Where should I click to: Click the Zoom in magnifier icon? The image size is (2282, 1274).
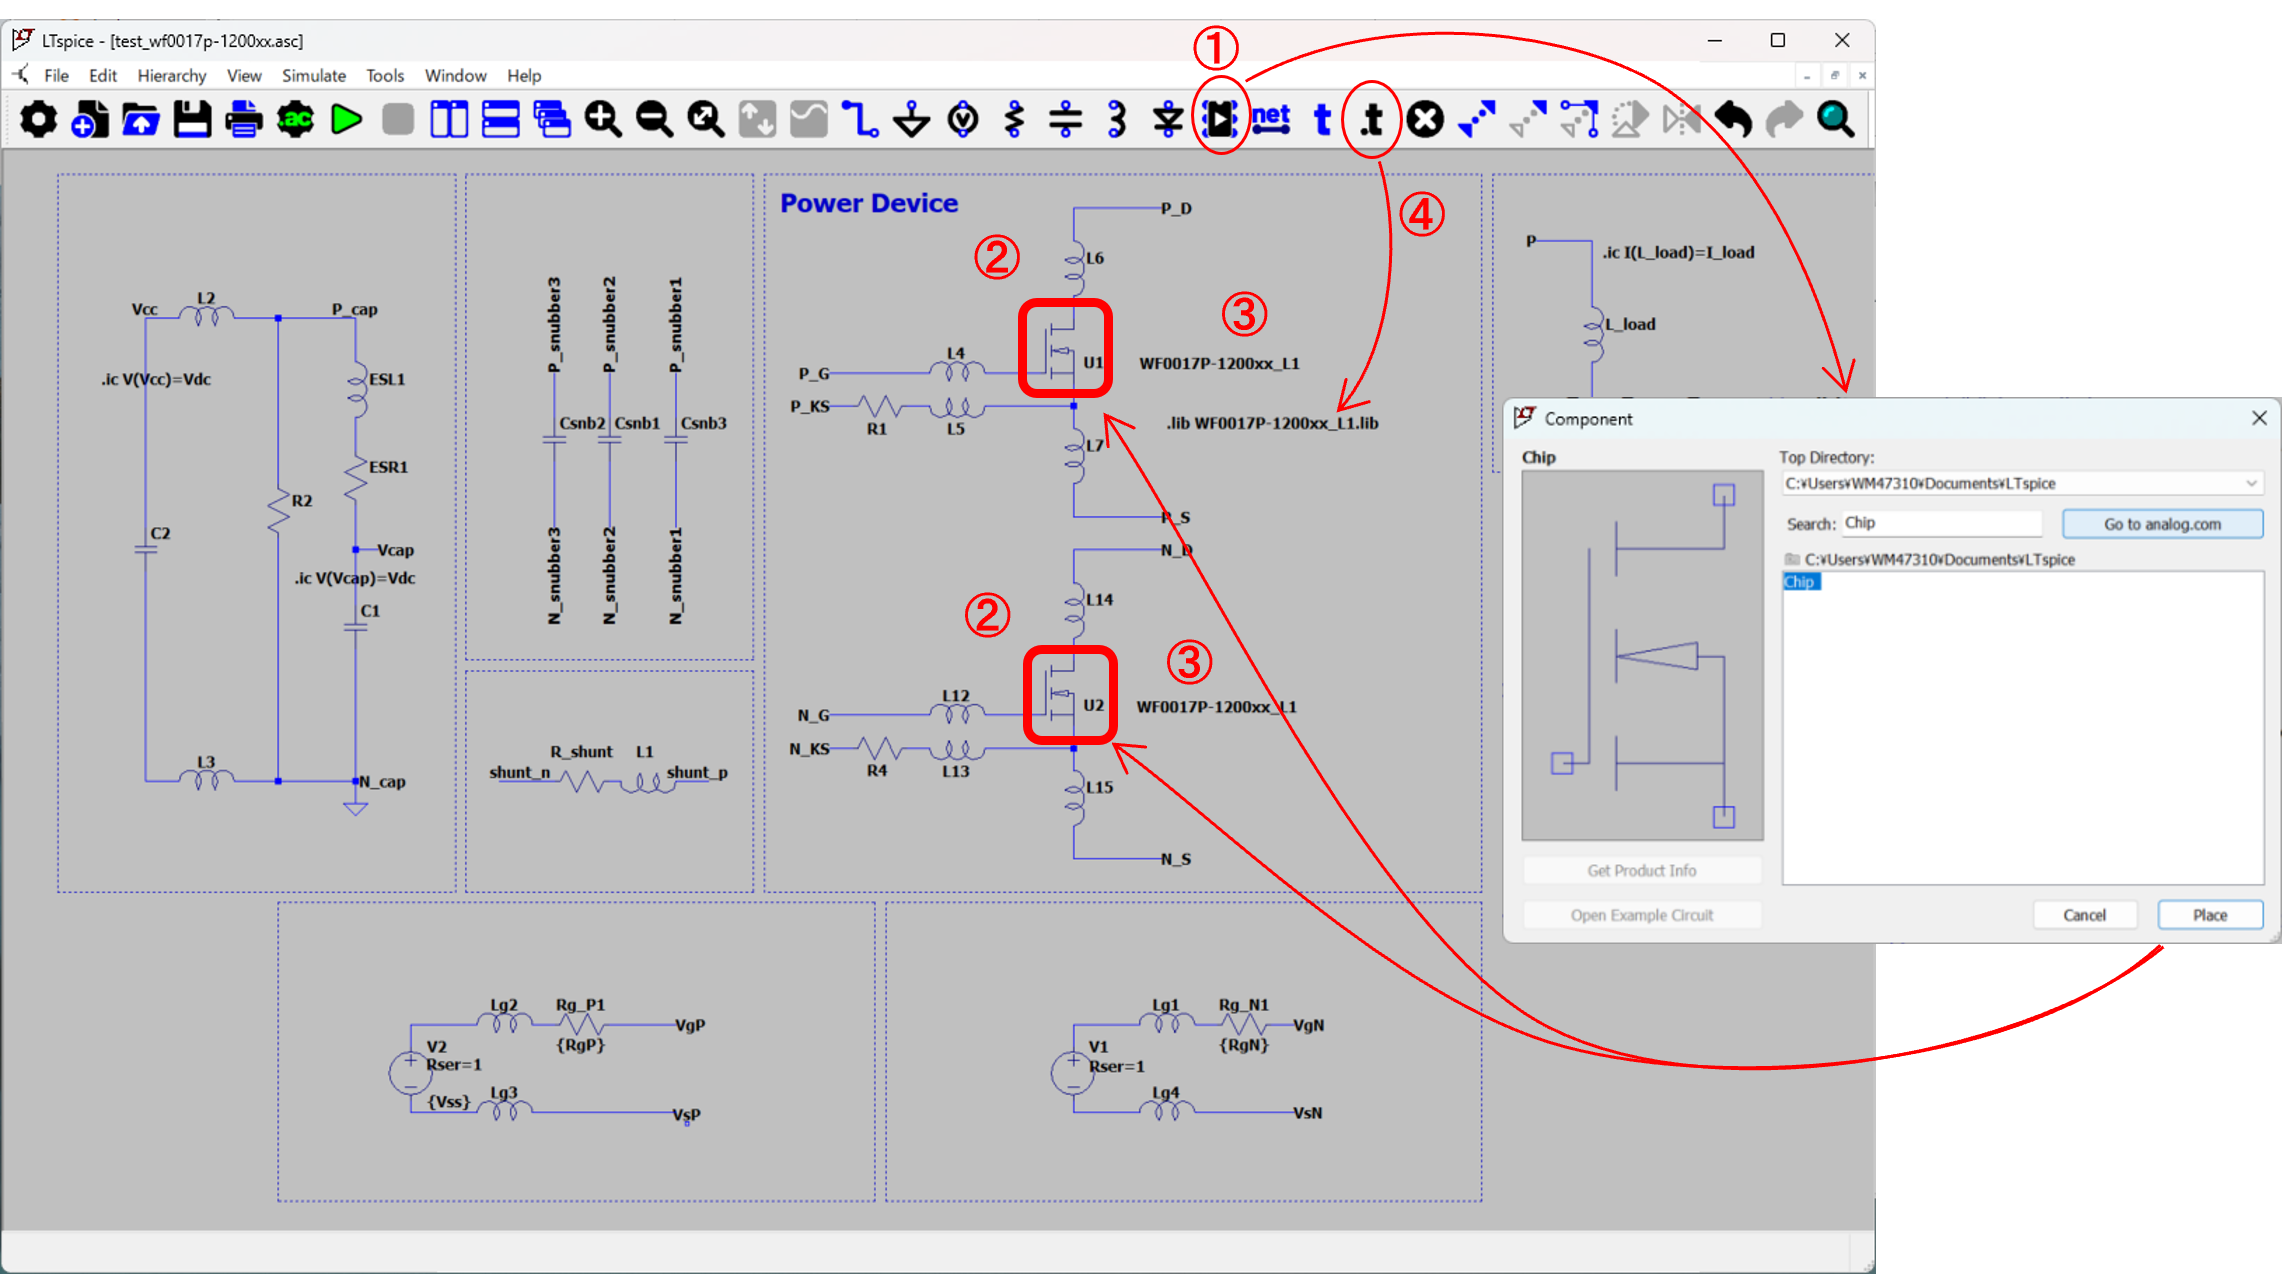[x=602, y=120]
